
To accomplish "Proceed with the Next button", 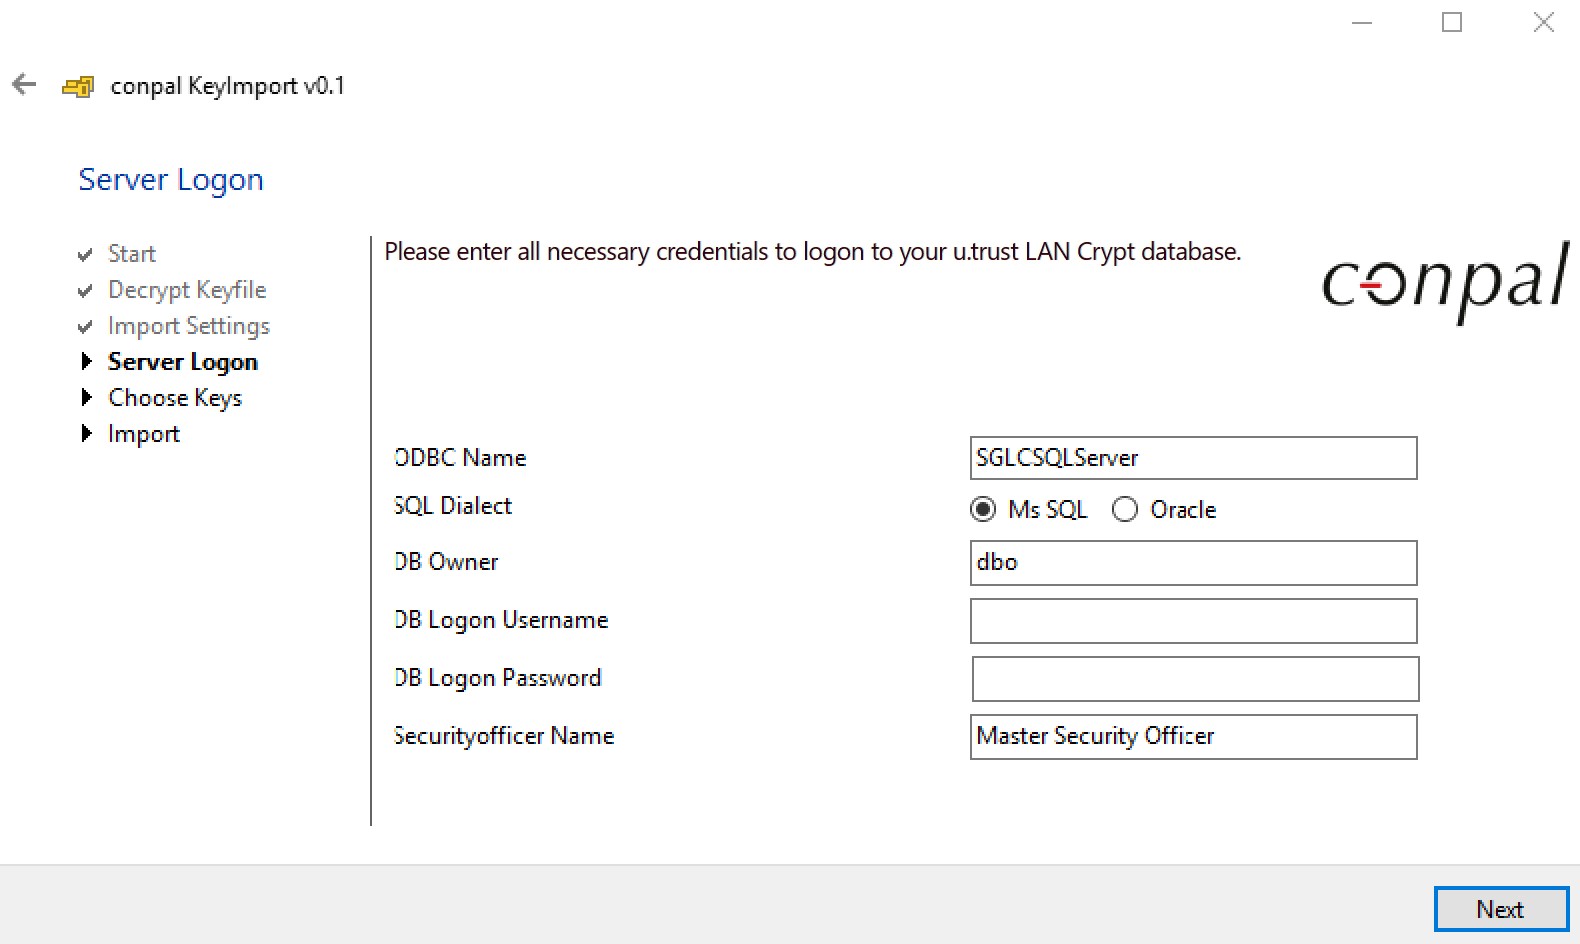I will 1501,910.
